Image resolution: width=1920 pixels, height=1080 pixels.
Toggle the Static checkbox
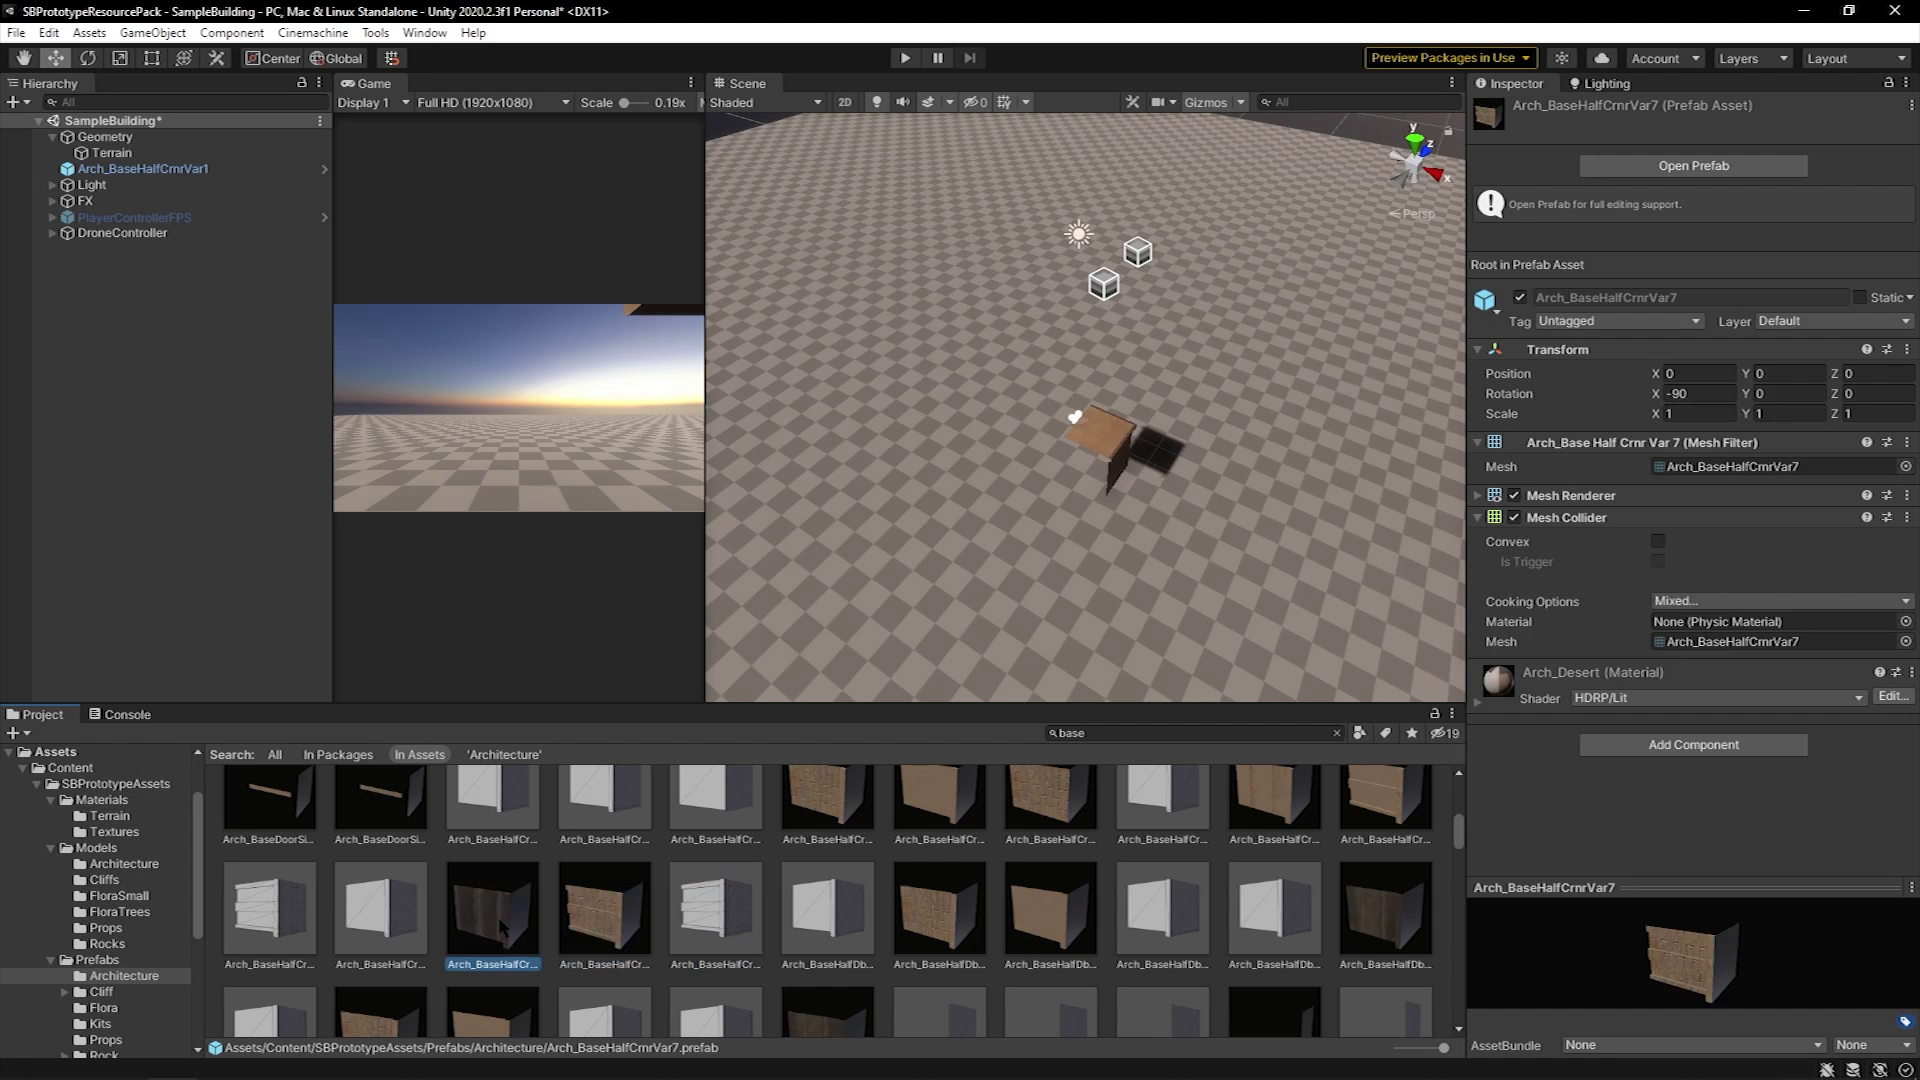coord(1859,297)
